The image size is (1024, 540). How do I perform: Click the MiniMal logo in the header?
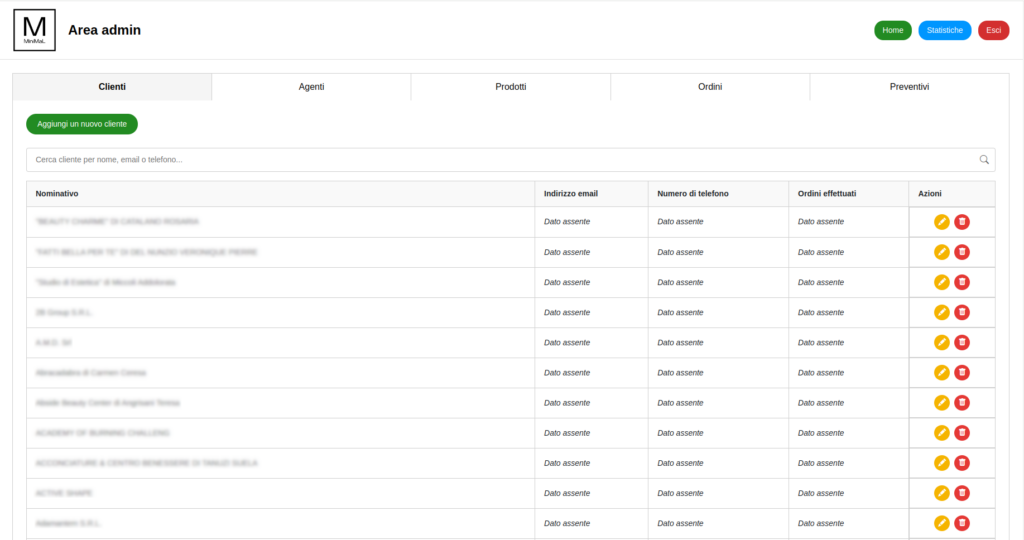click(34, 30)
